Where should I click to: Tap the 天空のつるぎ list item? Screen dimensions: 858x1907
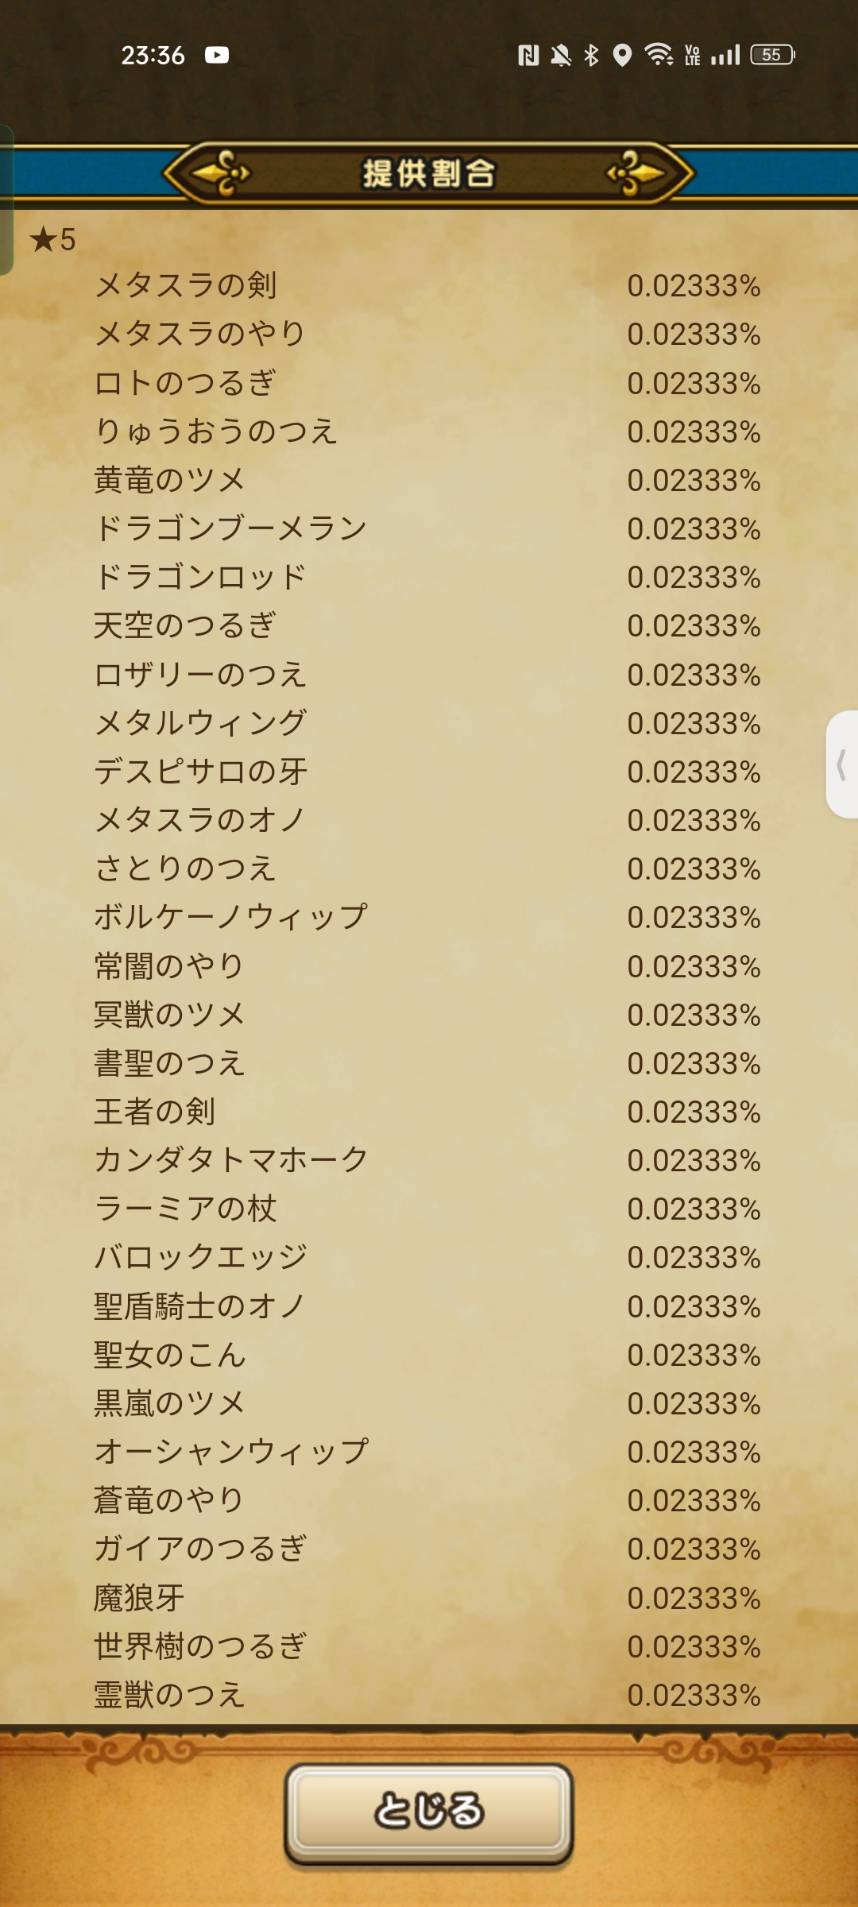[185, 626]
